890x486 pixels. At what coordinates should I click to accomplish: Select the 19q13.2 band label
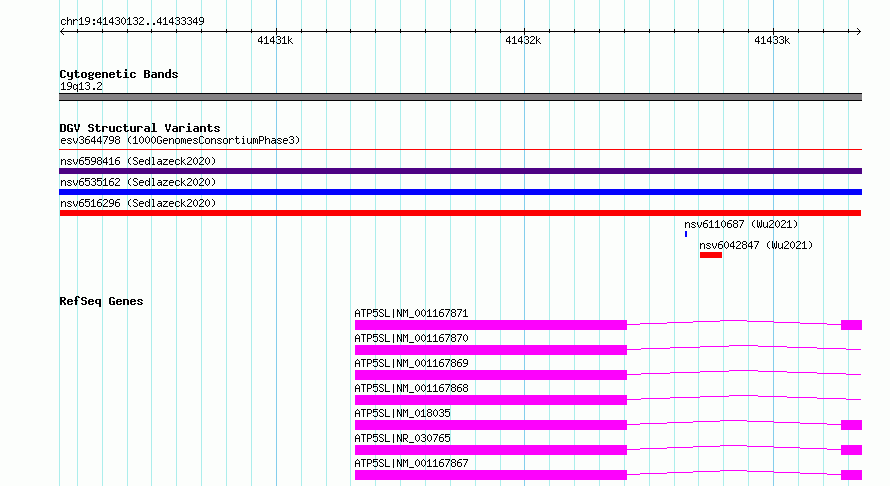point(81,86)
